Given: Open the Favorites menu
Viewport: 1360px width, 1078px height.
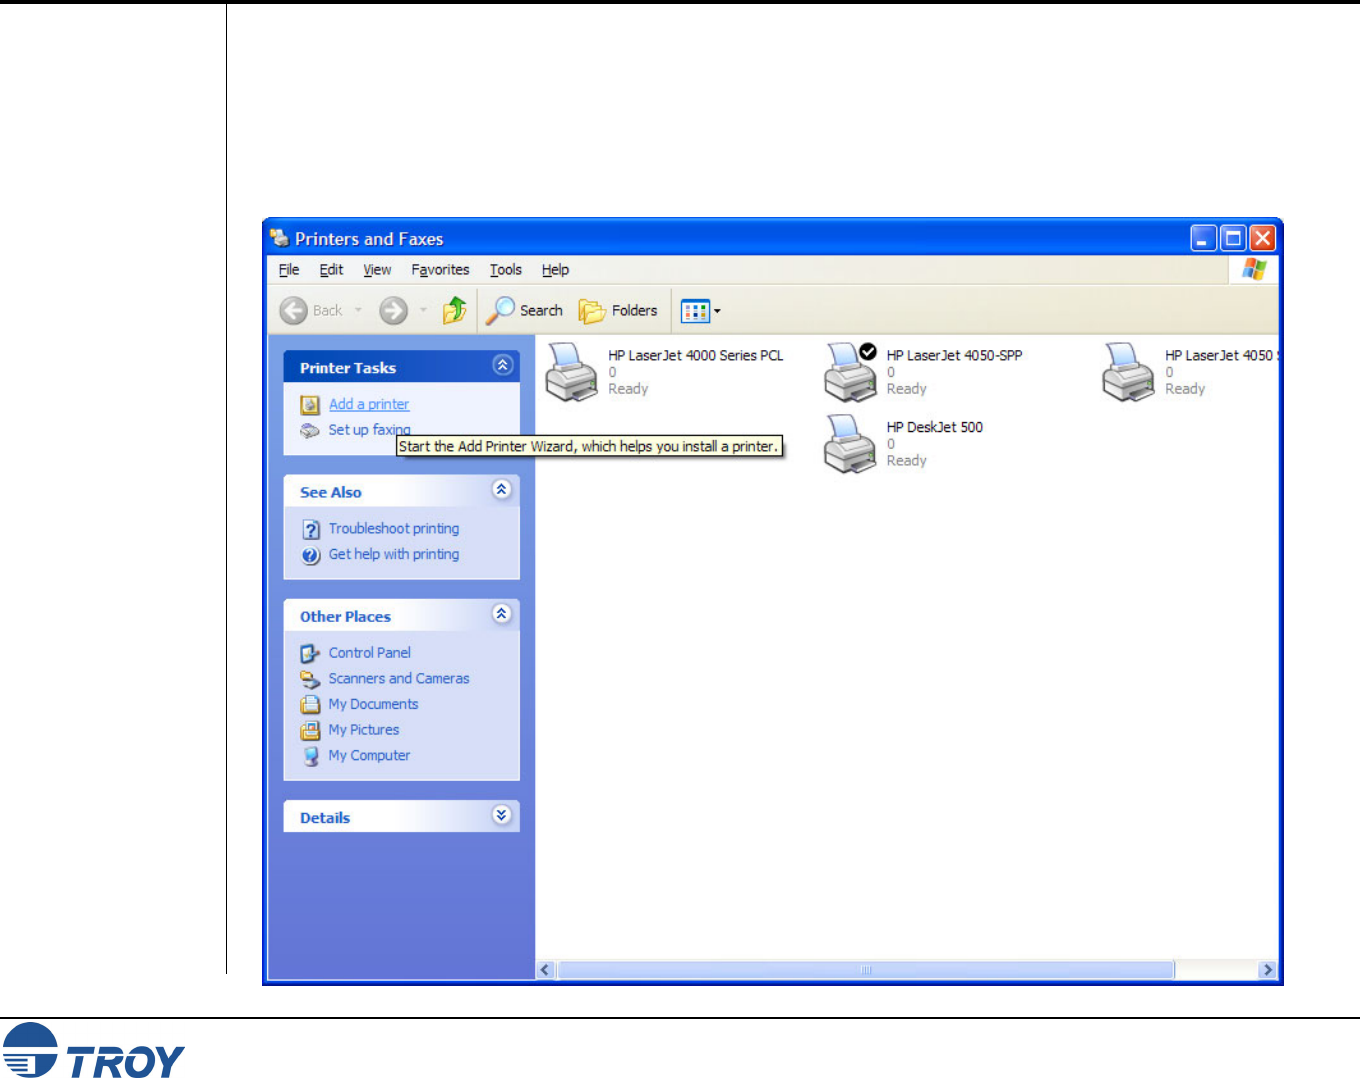Looking at the screenshot, I should point(440,270).
